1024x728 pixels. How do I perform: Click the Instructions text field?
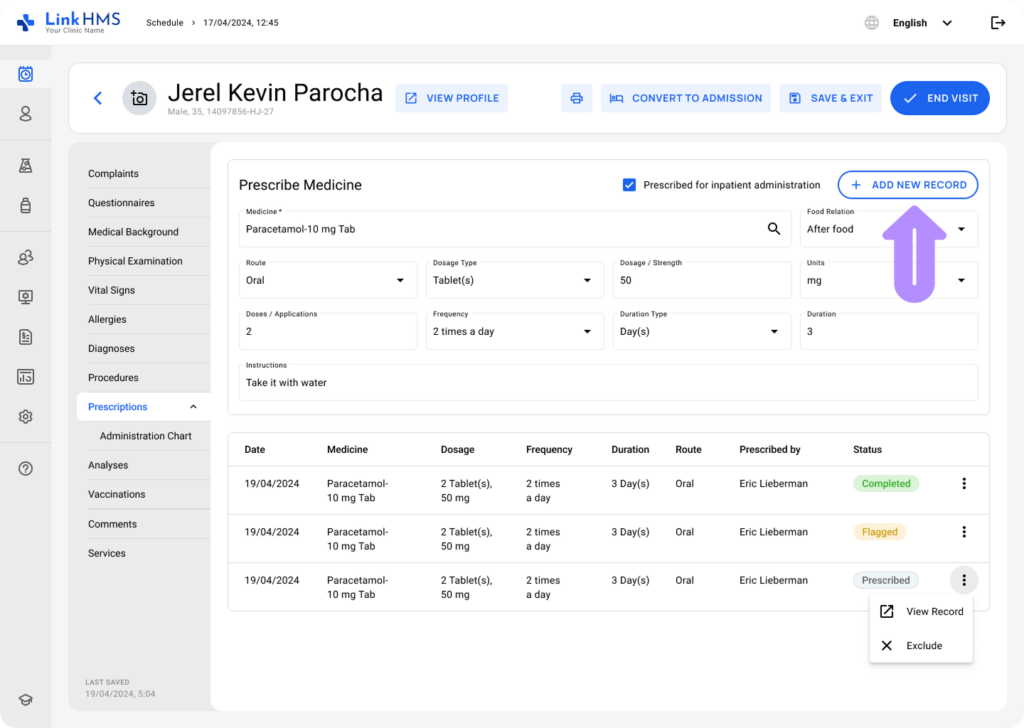[608, 383]
